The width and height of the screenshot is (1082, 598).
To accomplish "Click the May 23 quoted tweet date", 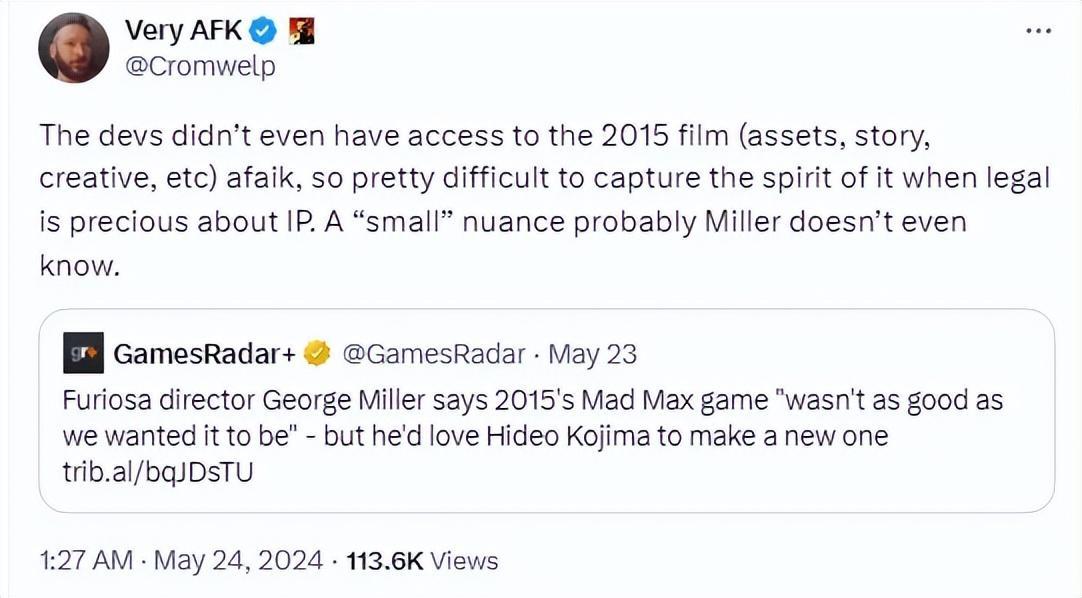I will tap(593, 354).
